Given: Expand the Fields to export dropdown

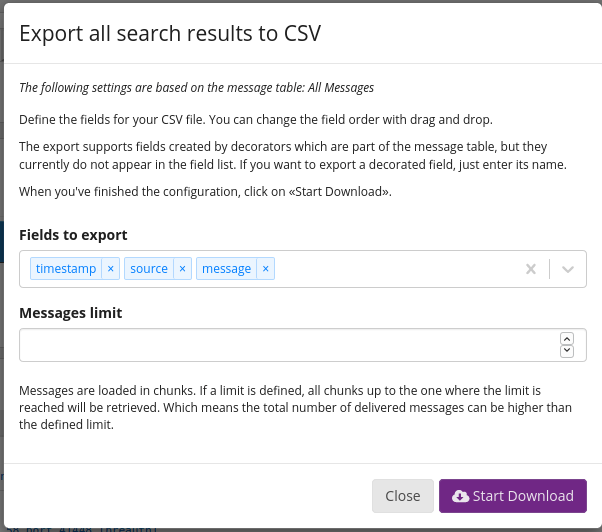Looking at the screenshot, I should pyautogui.click(x=568, y=269).
